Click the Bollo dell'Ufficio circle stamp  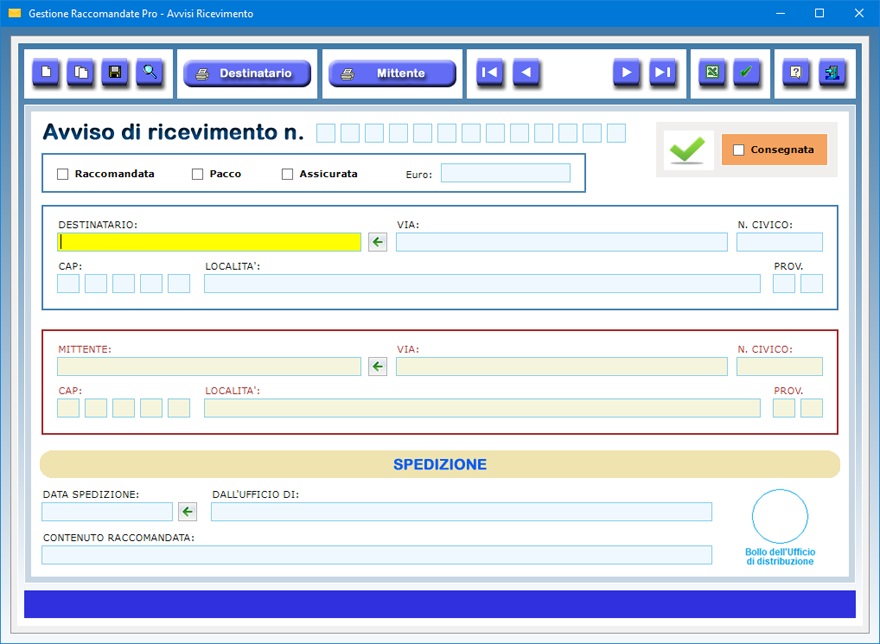(780, 516)
